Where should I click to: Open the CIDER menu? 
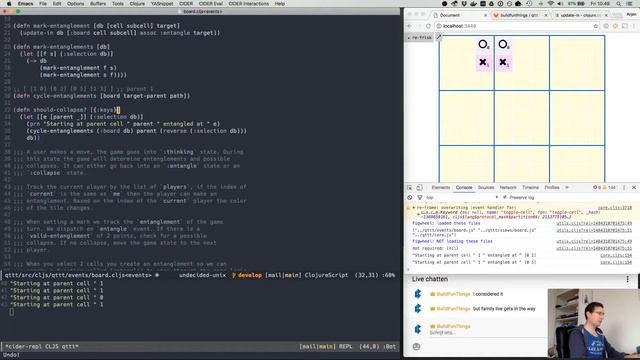tap(186, 4)
